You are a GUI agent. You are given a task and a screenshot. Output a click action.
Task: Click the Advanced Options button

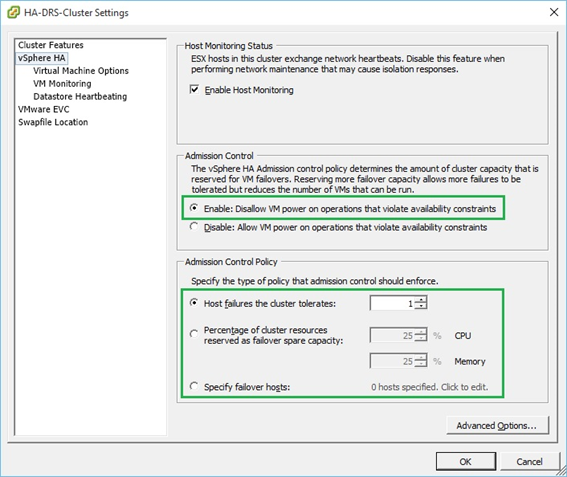point(498,425)
